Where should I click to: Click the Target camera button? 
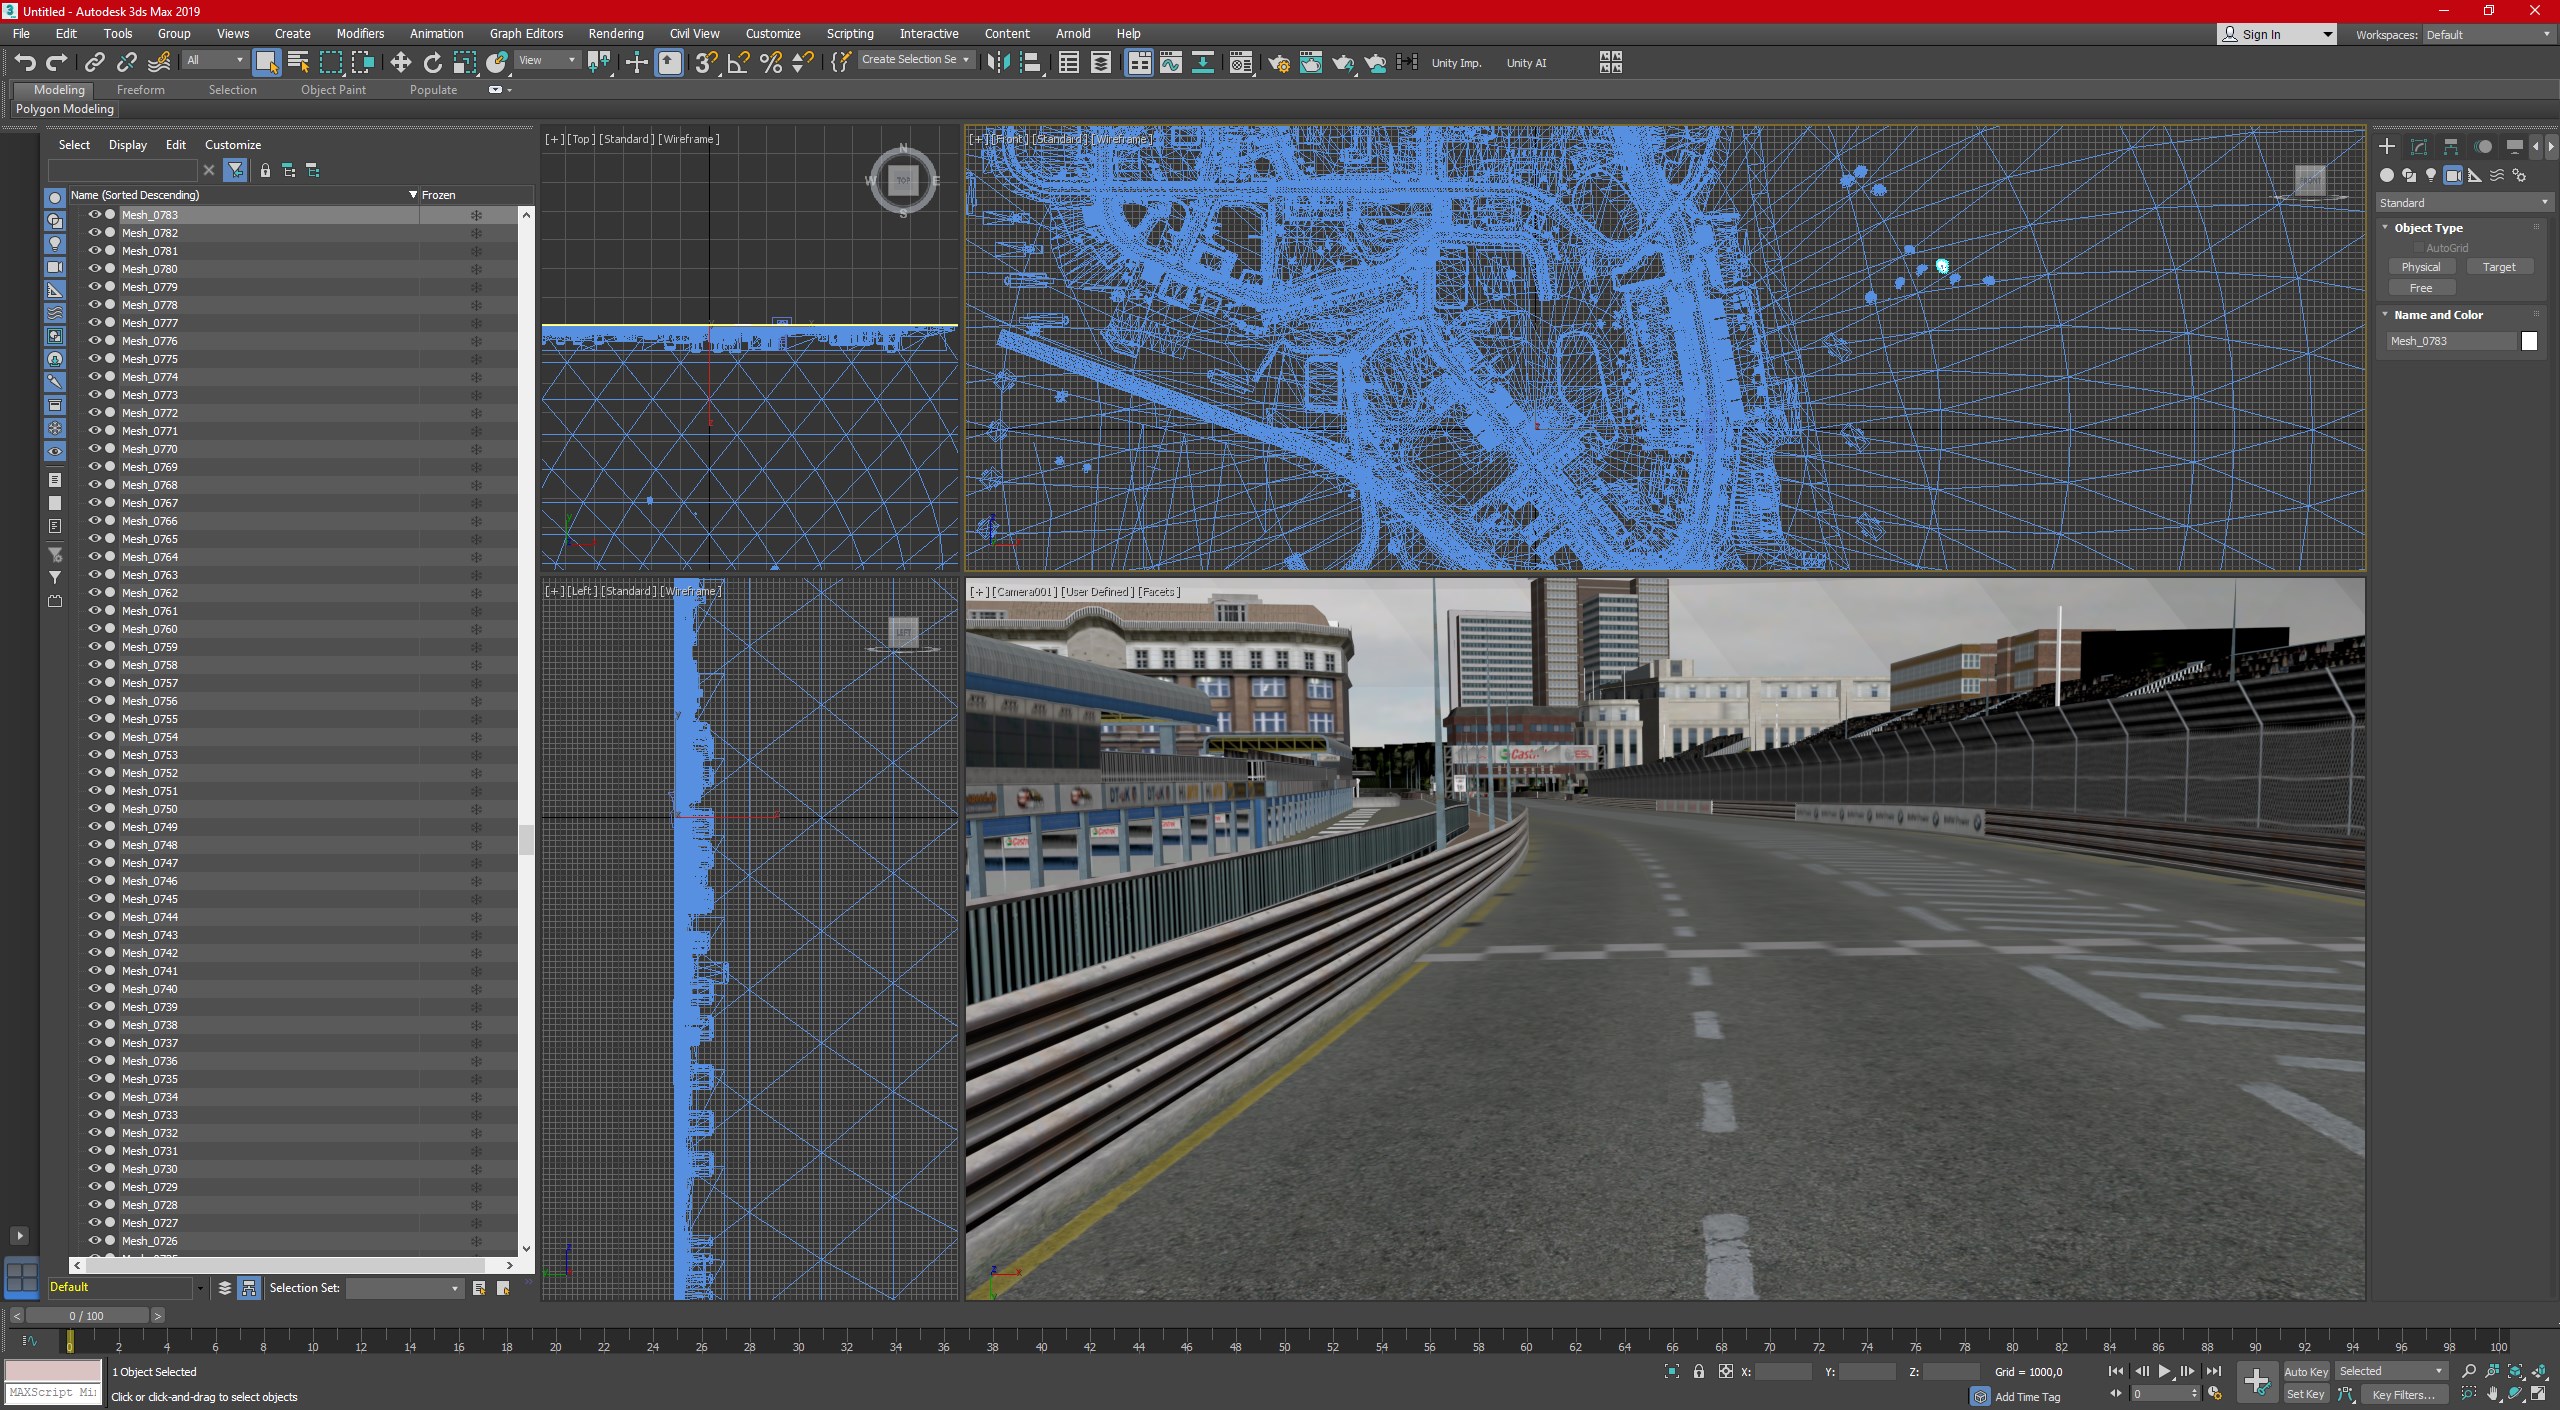2498,267
